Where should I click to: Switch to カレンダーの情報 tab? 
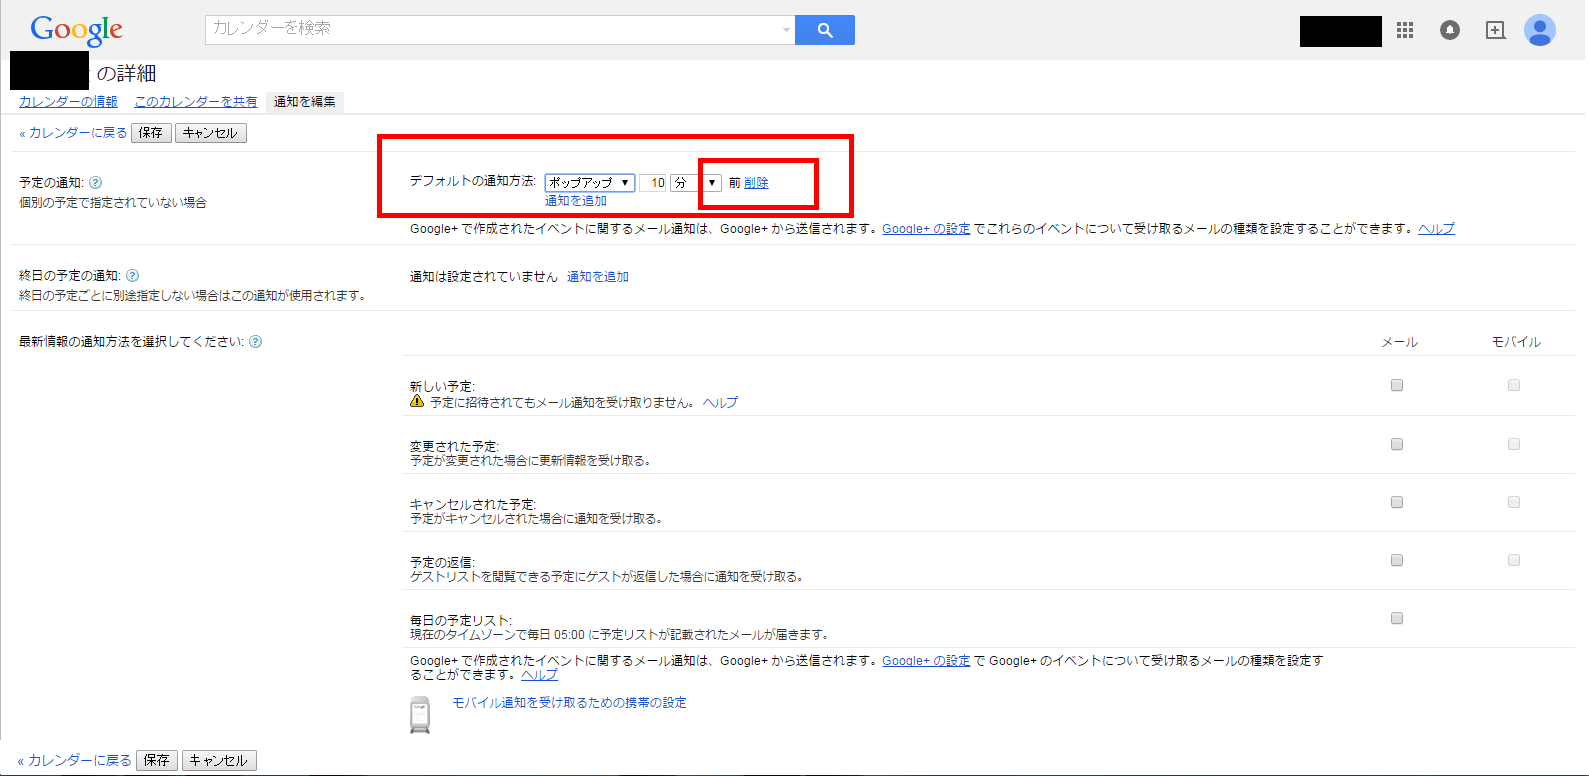(68, 102)
